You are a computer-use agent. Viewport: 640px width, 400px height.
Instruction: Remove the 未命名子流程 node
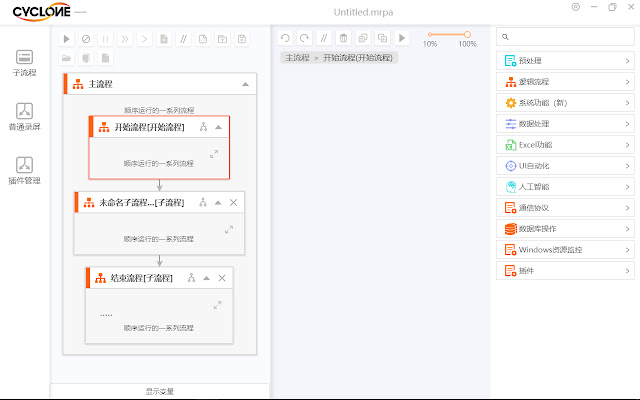(x=233, y=202)
